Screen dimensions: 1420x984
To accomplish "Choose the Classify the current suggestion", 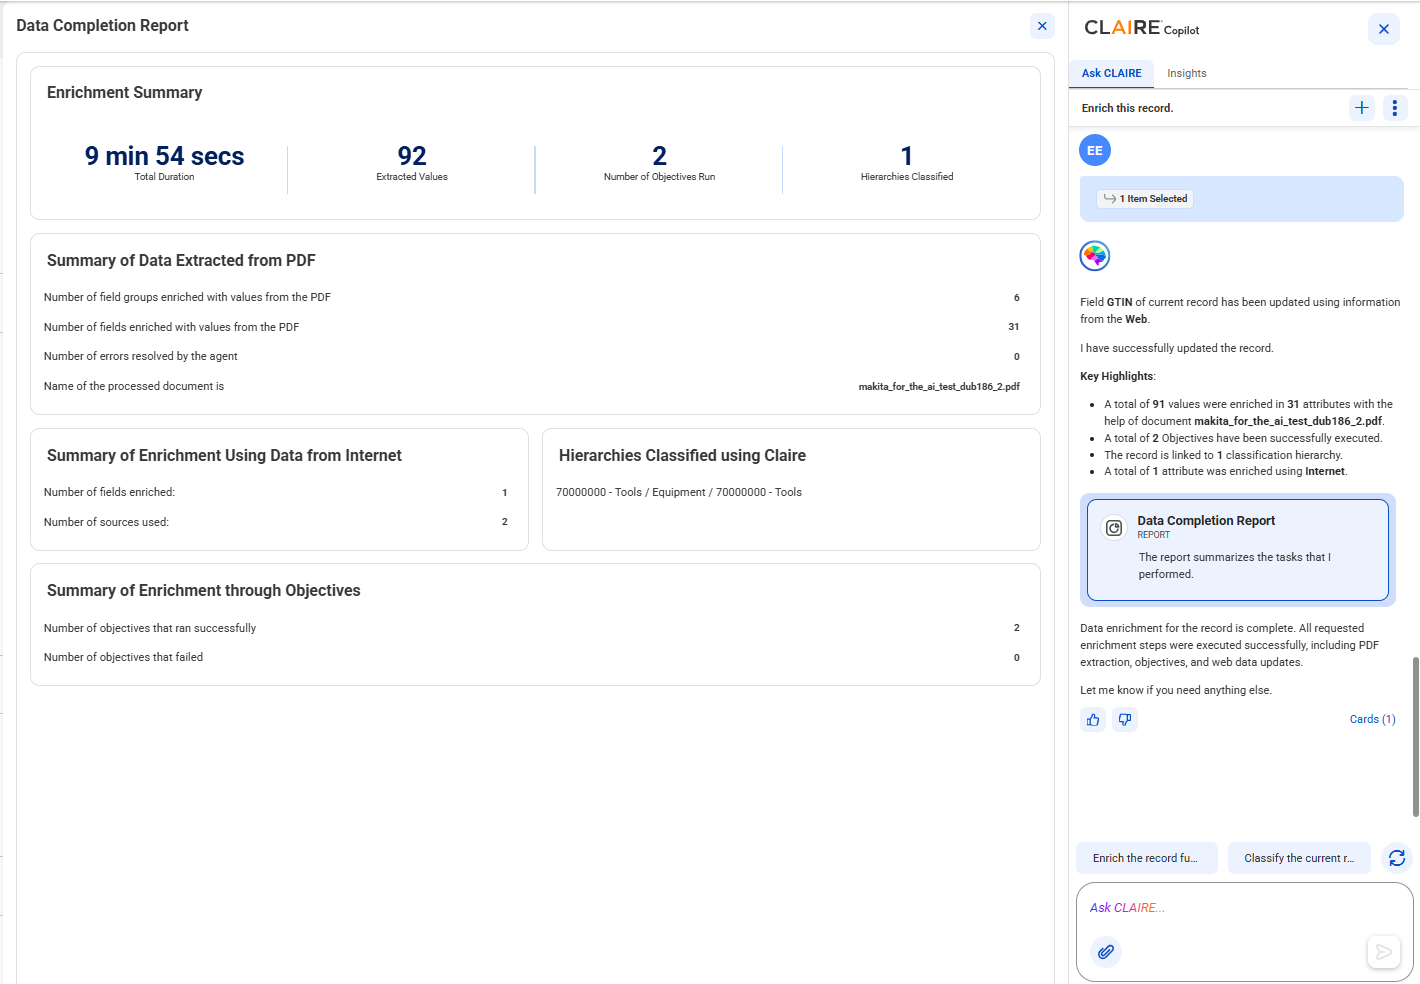I will (1299, 858).
